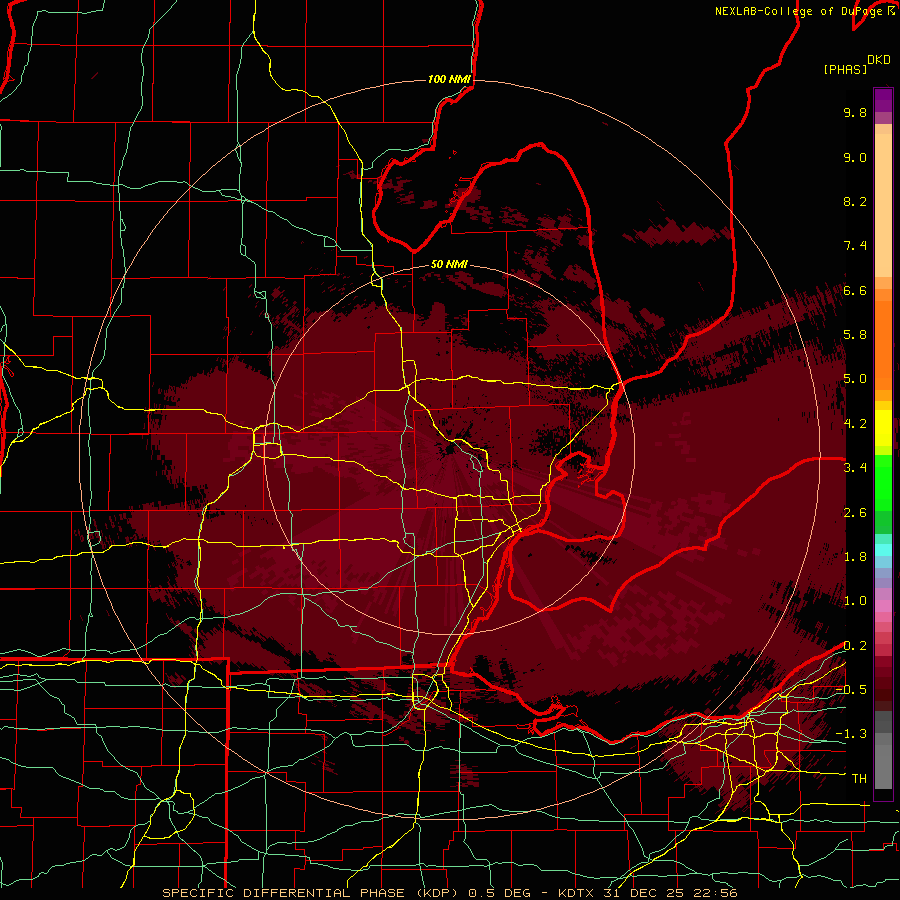
Task: Select the 9.8 value on the color scale
Action: click(855, 112)
